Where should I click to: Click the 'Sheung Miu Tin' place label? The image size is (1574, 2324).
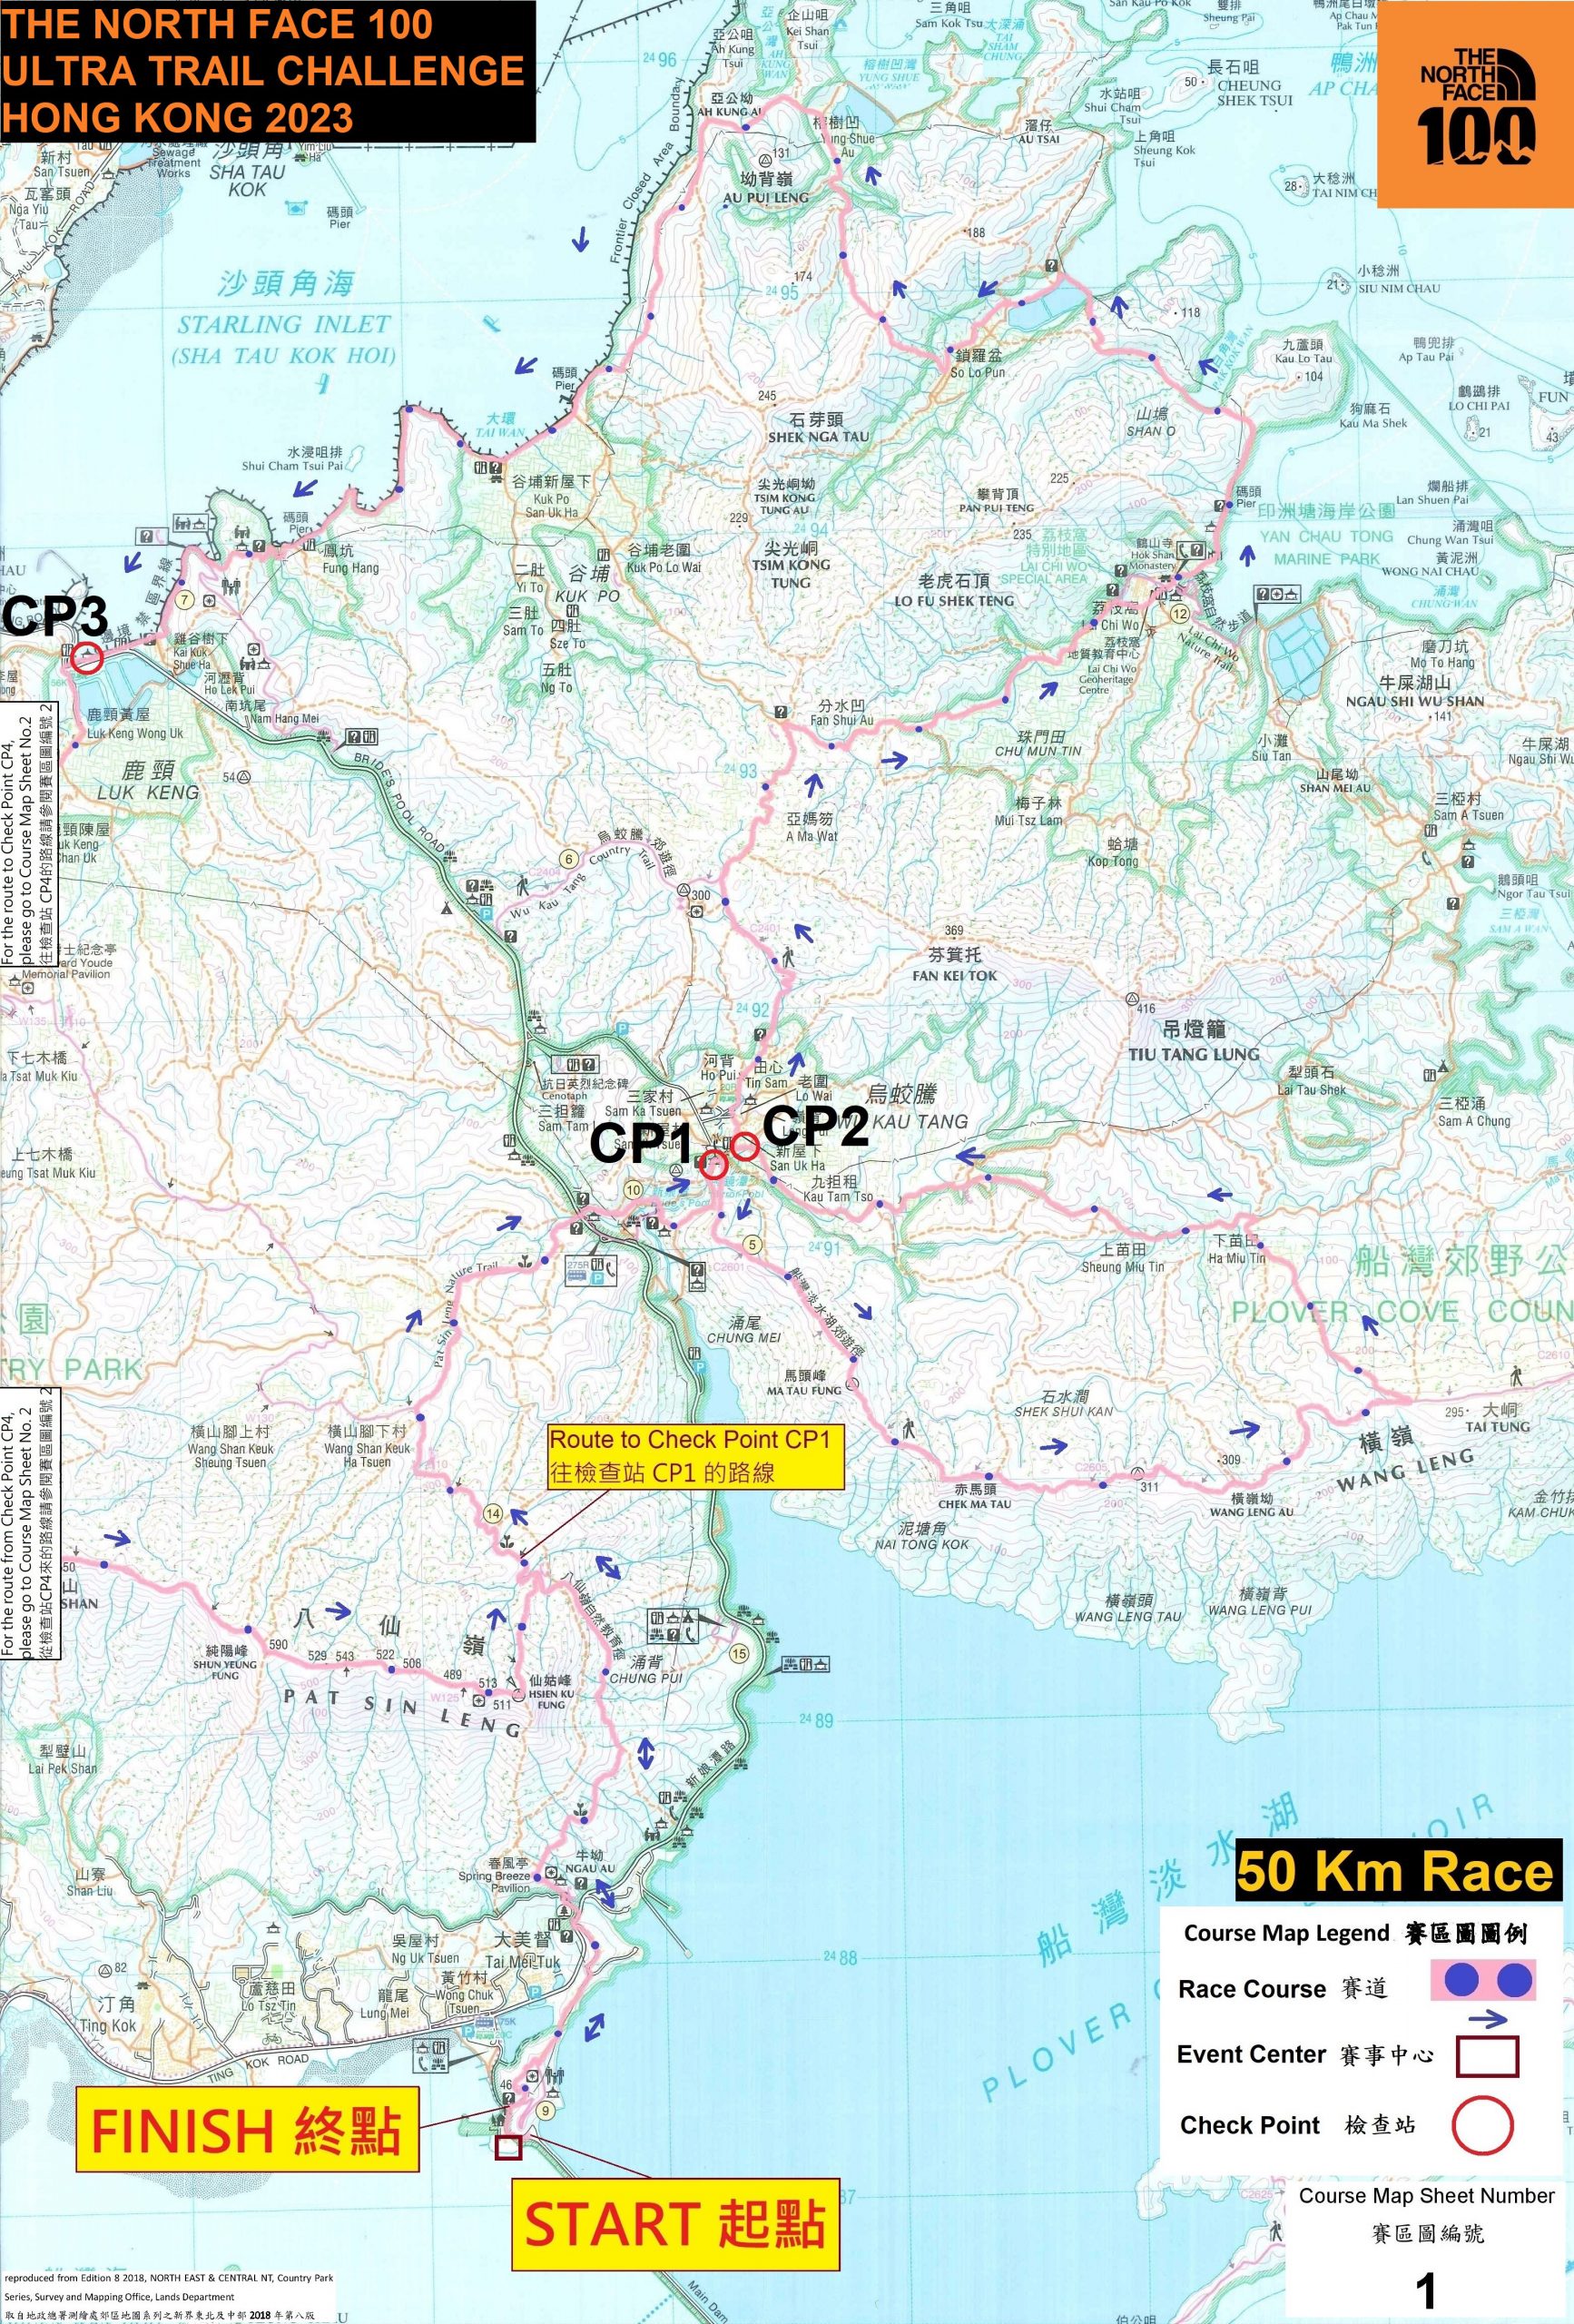pos(1122,1267)
